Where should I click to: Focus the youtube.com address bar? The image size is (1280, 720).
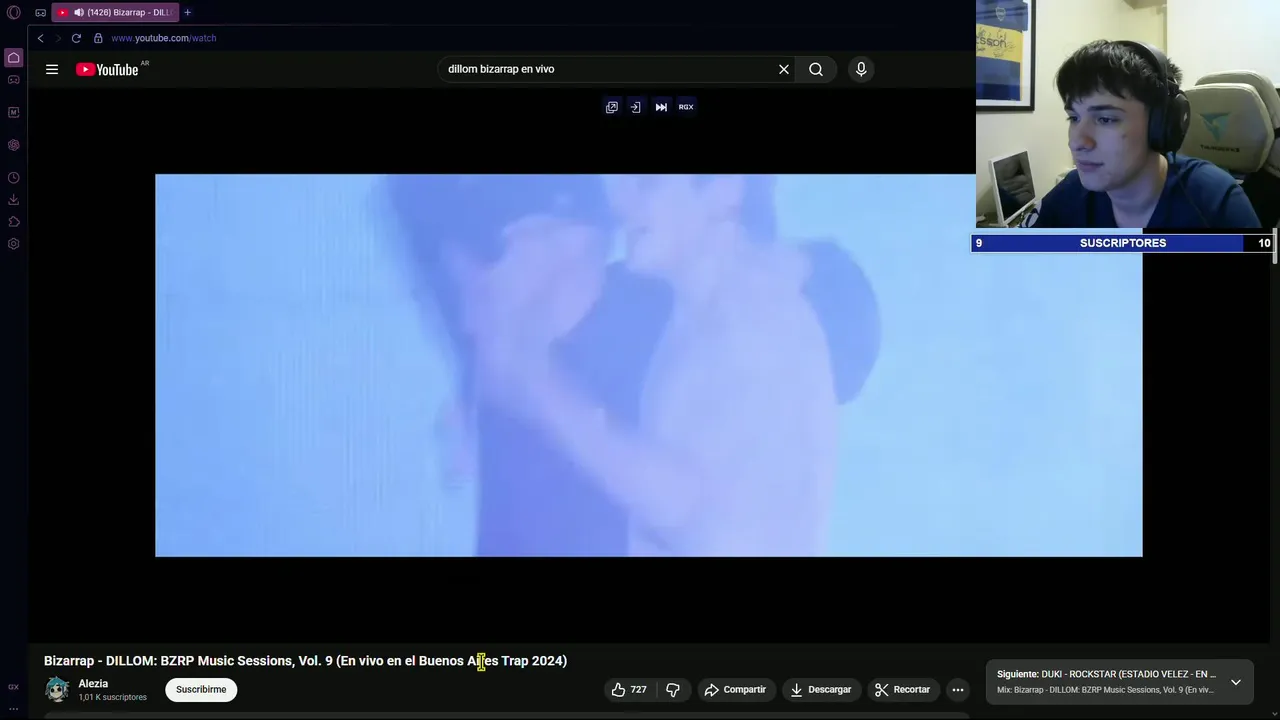tap(164, 38)
